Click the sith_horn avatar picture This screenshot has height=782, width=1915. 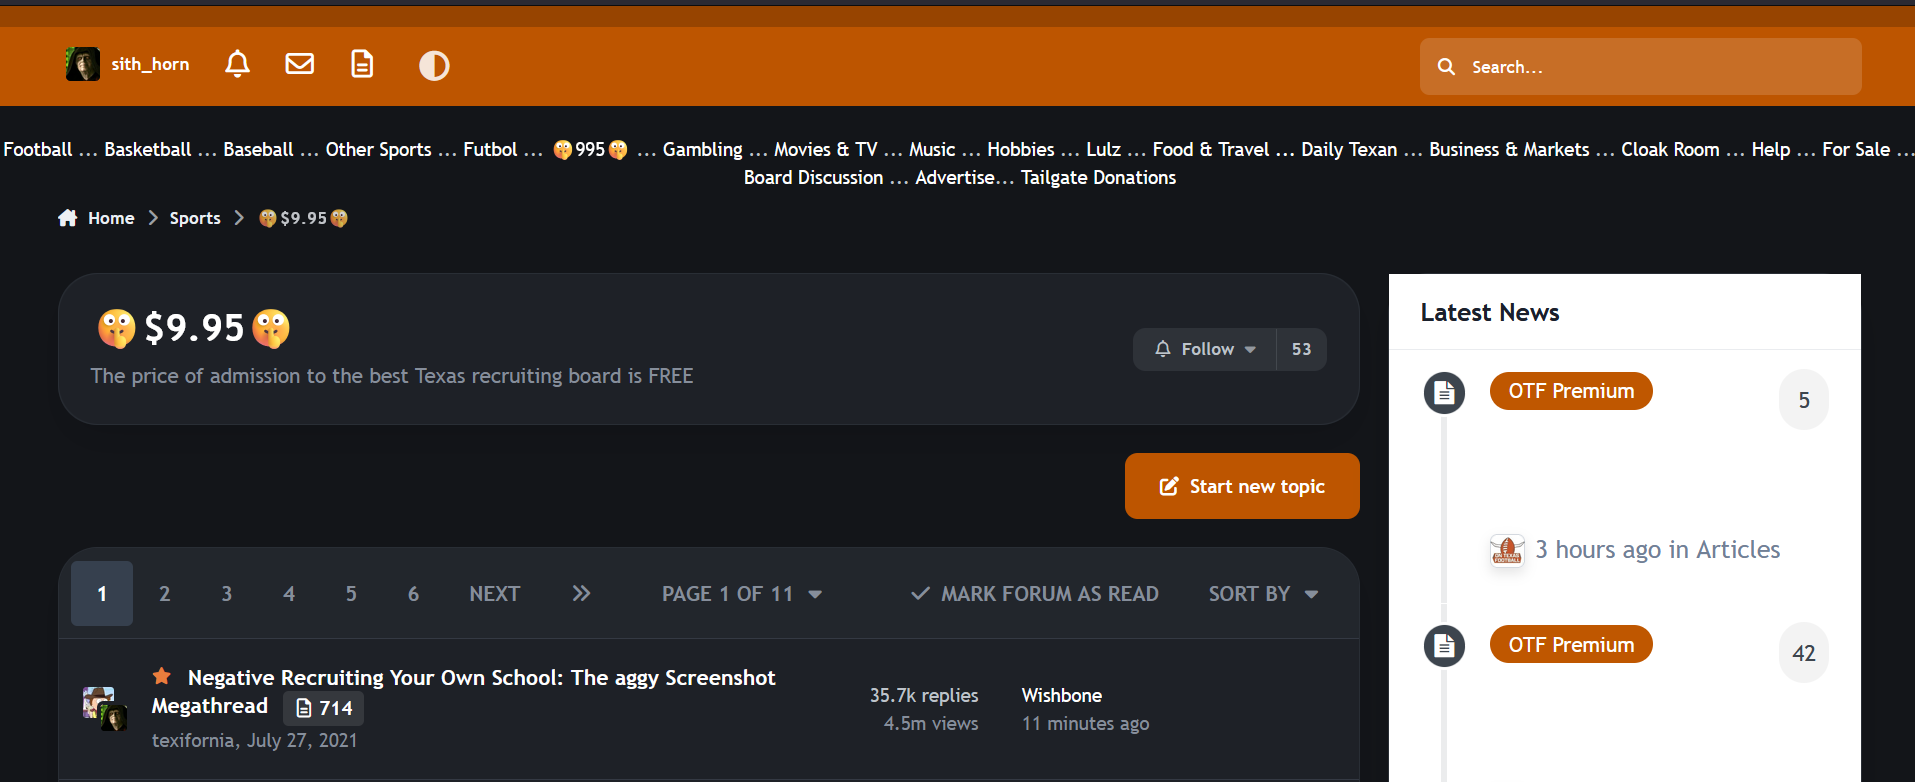pyautogui.click(x=83, y=65)
